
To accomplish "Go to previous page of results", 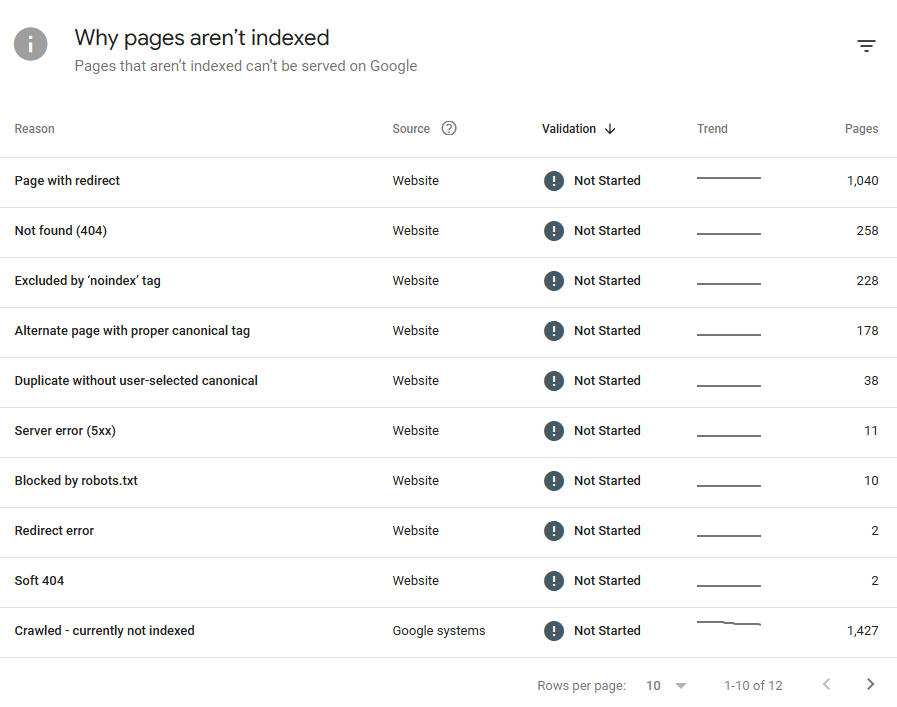I will coord(827,684).
